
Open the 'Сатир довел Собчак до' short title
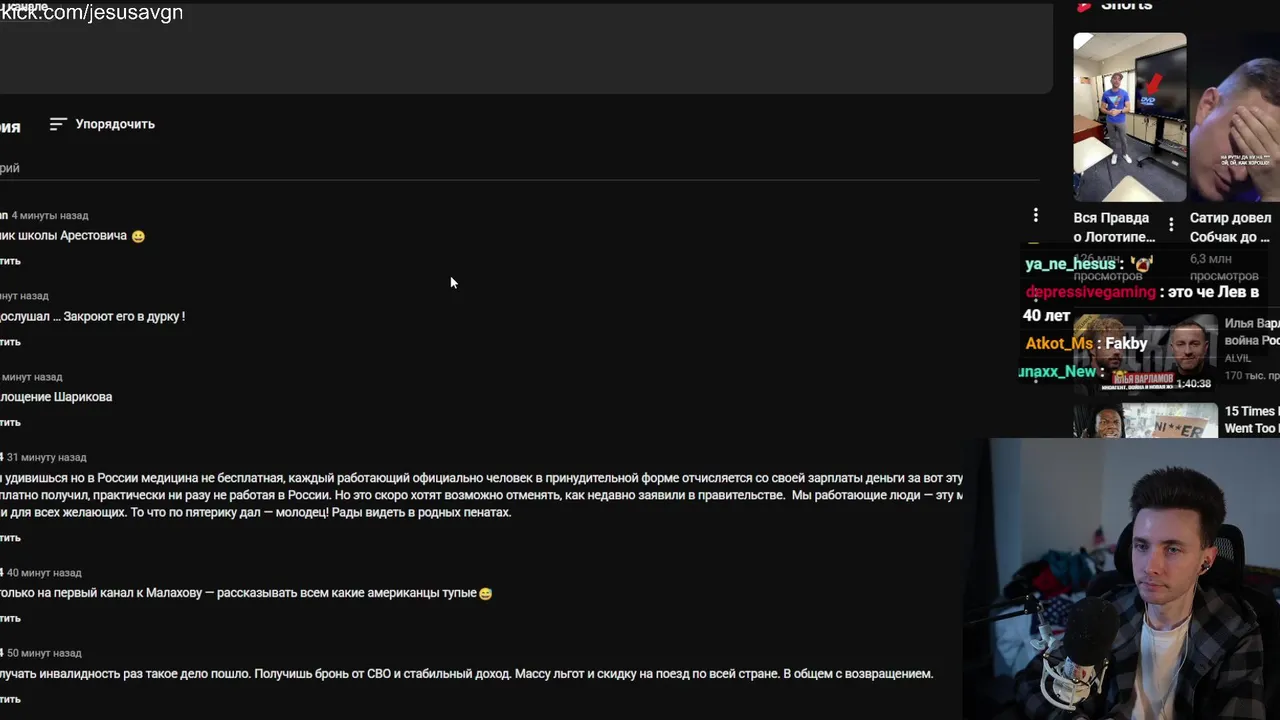1231,227
